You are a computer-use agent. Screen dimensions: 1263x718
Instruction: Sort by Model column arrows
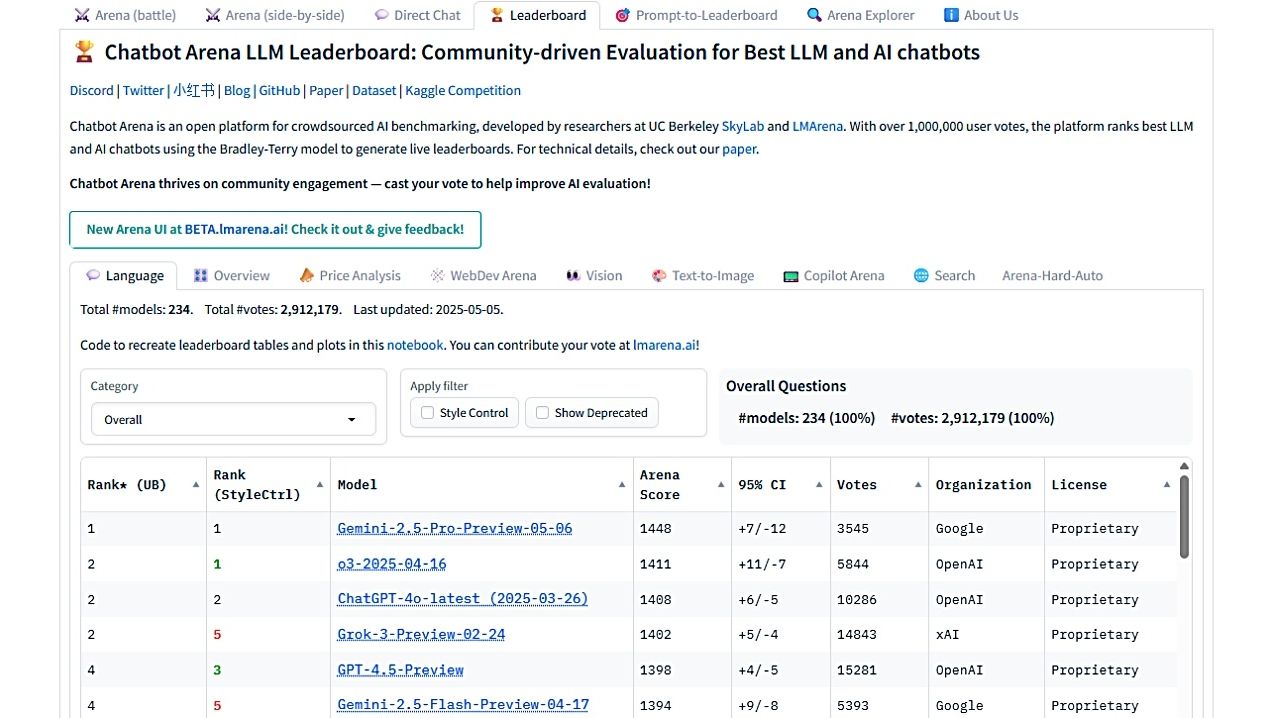[622, 485]
